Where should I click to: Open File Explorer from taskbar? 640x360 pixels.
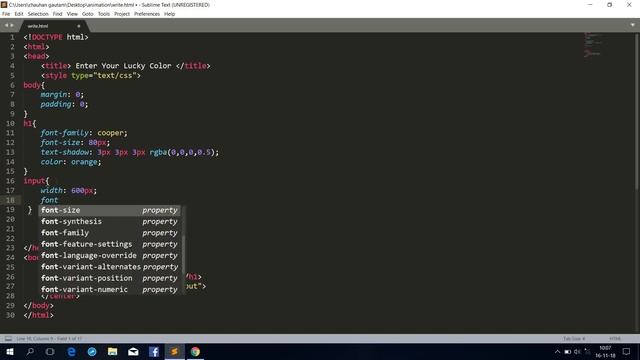tap(113, 351)
